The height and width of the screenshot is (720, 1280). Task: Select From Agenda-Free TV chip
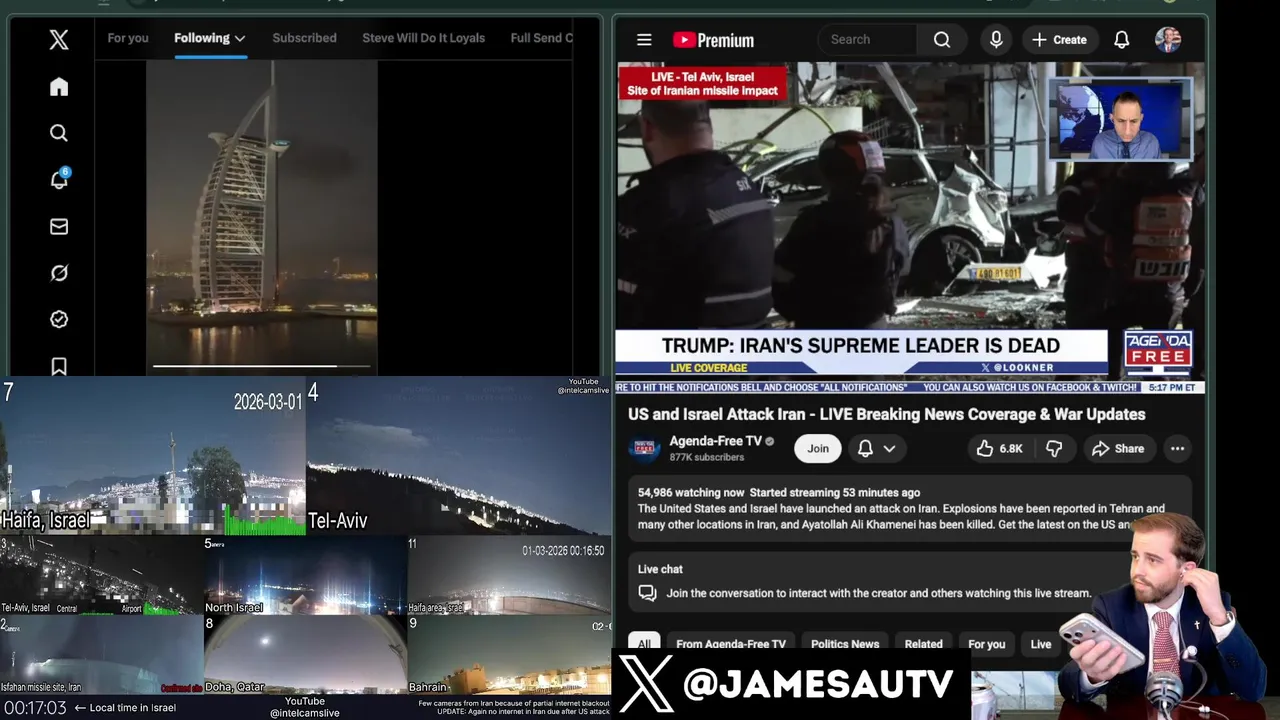(x=731, y=644)
